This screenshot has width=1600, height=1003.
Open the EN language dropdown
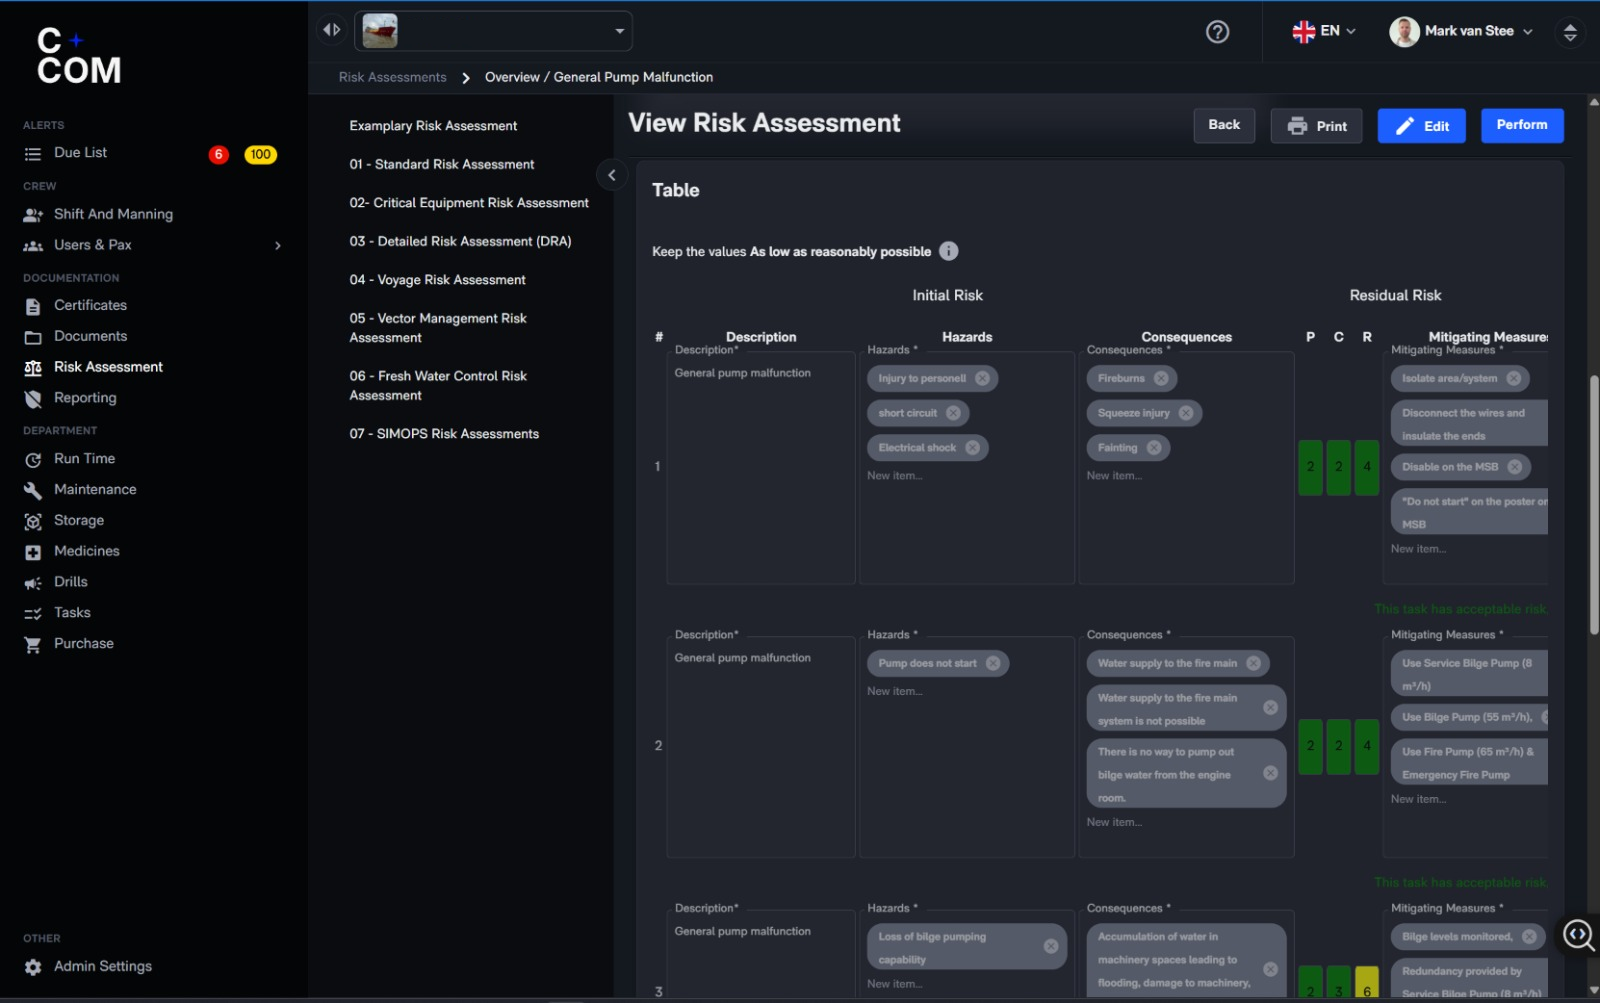tap(1323, 31)
